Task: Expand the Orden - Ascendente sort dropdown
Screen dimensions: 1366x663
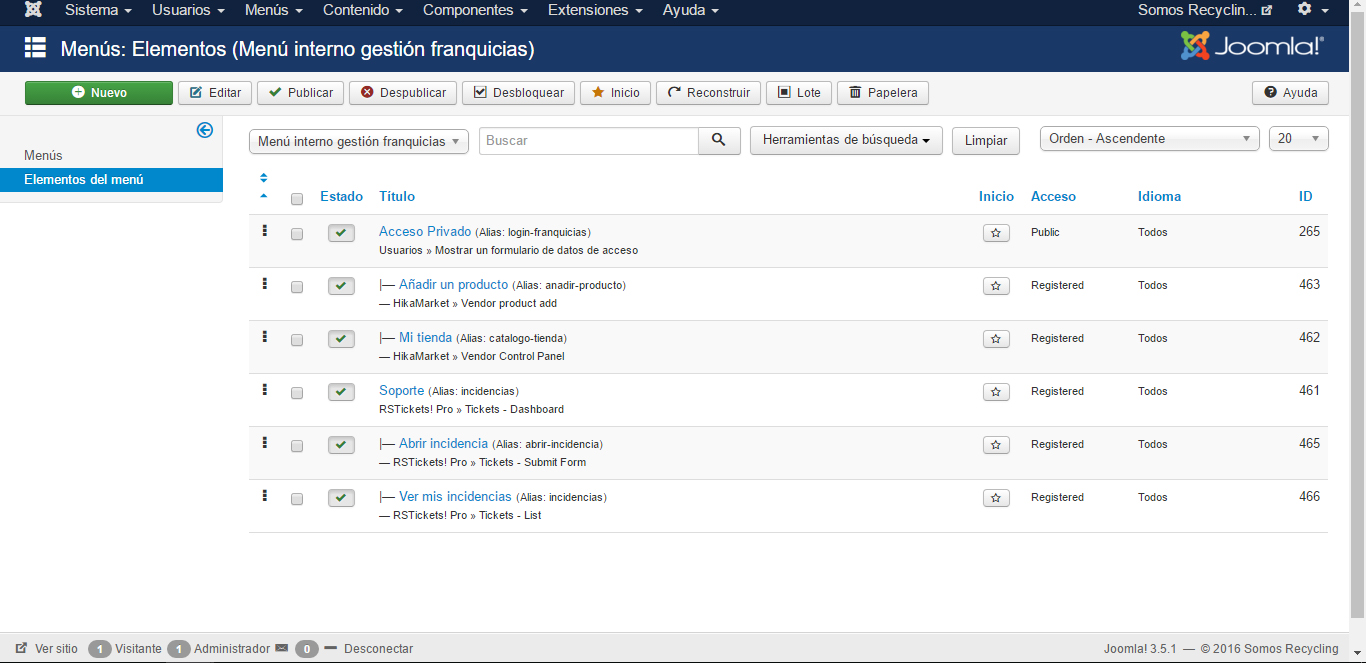Action: tap(1149, 139)
